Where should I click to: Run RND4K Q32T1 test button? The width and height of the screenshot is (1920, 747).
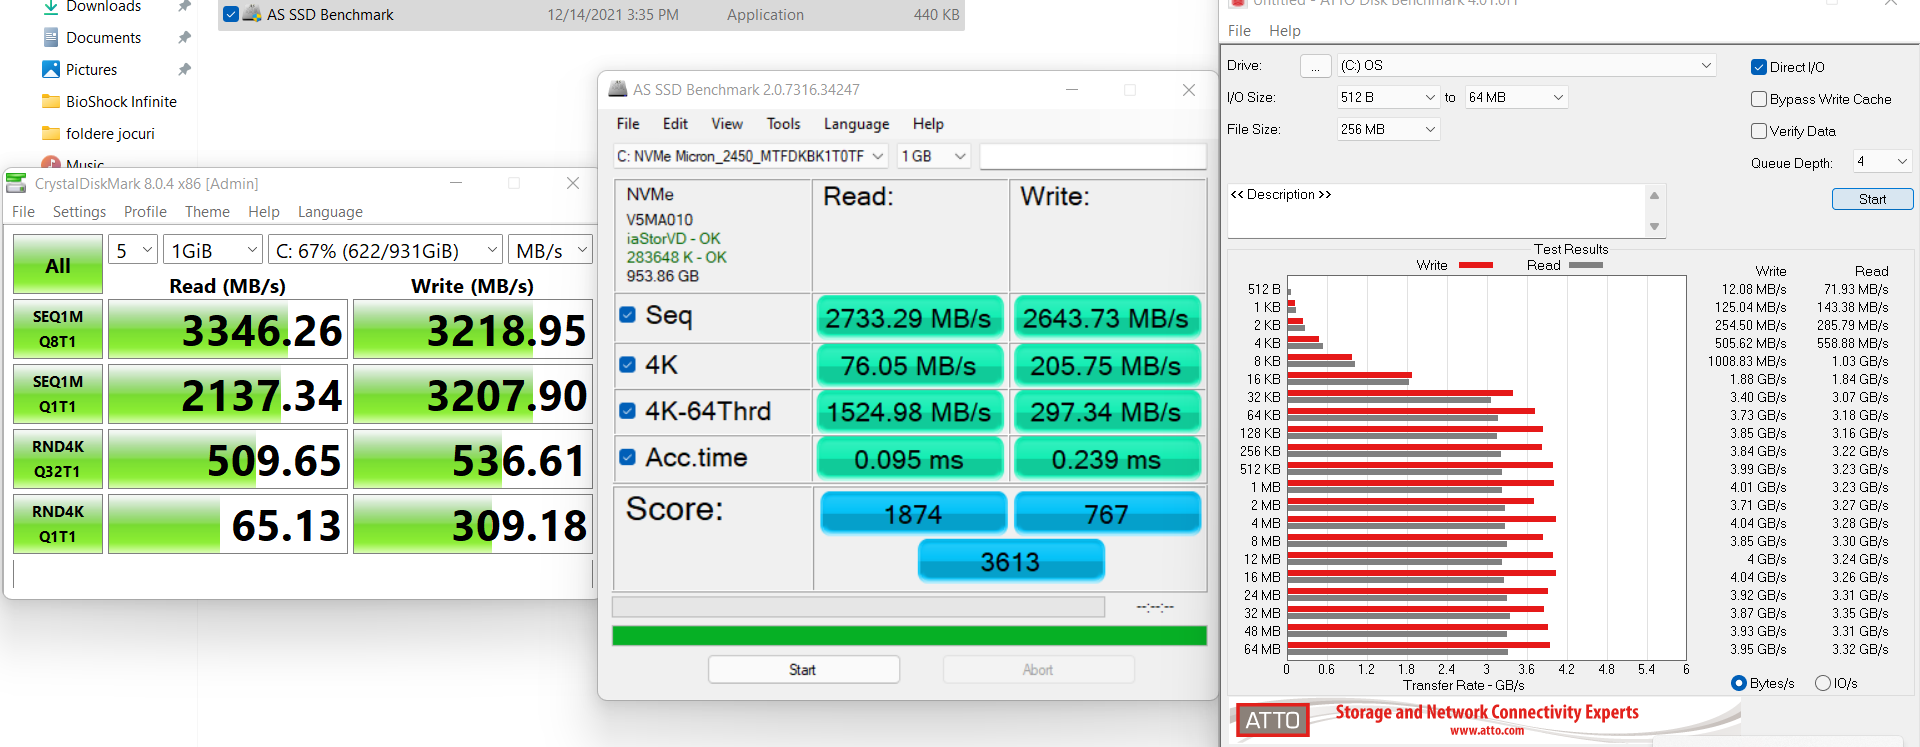(58, 459)
